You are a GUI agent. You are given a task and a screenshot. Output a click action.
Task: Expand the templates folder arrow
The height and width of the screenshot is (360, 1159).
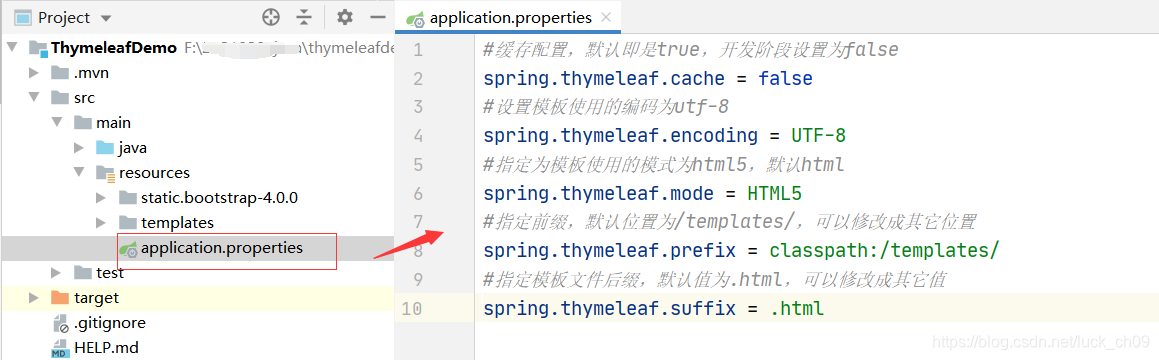tap(102, 223)
